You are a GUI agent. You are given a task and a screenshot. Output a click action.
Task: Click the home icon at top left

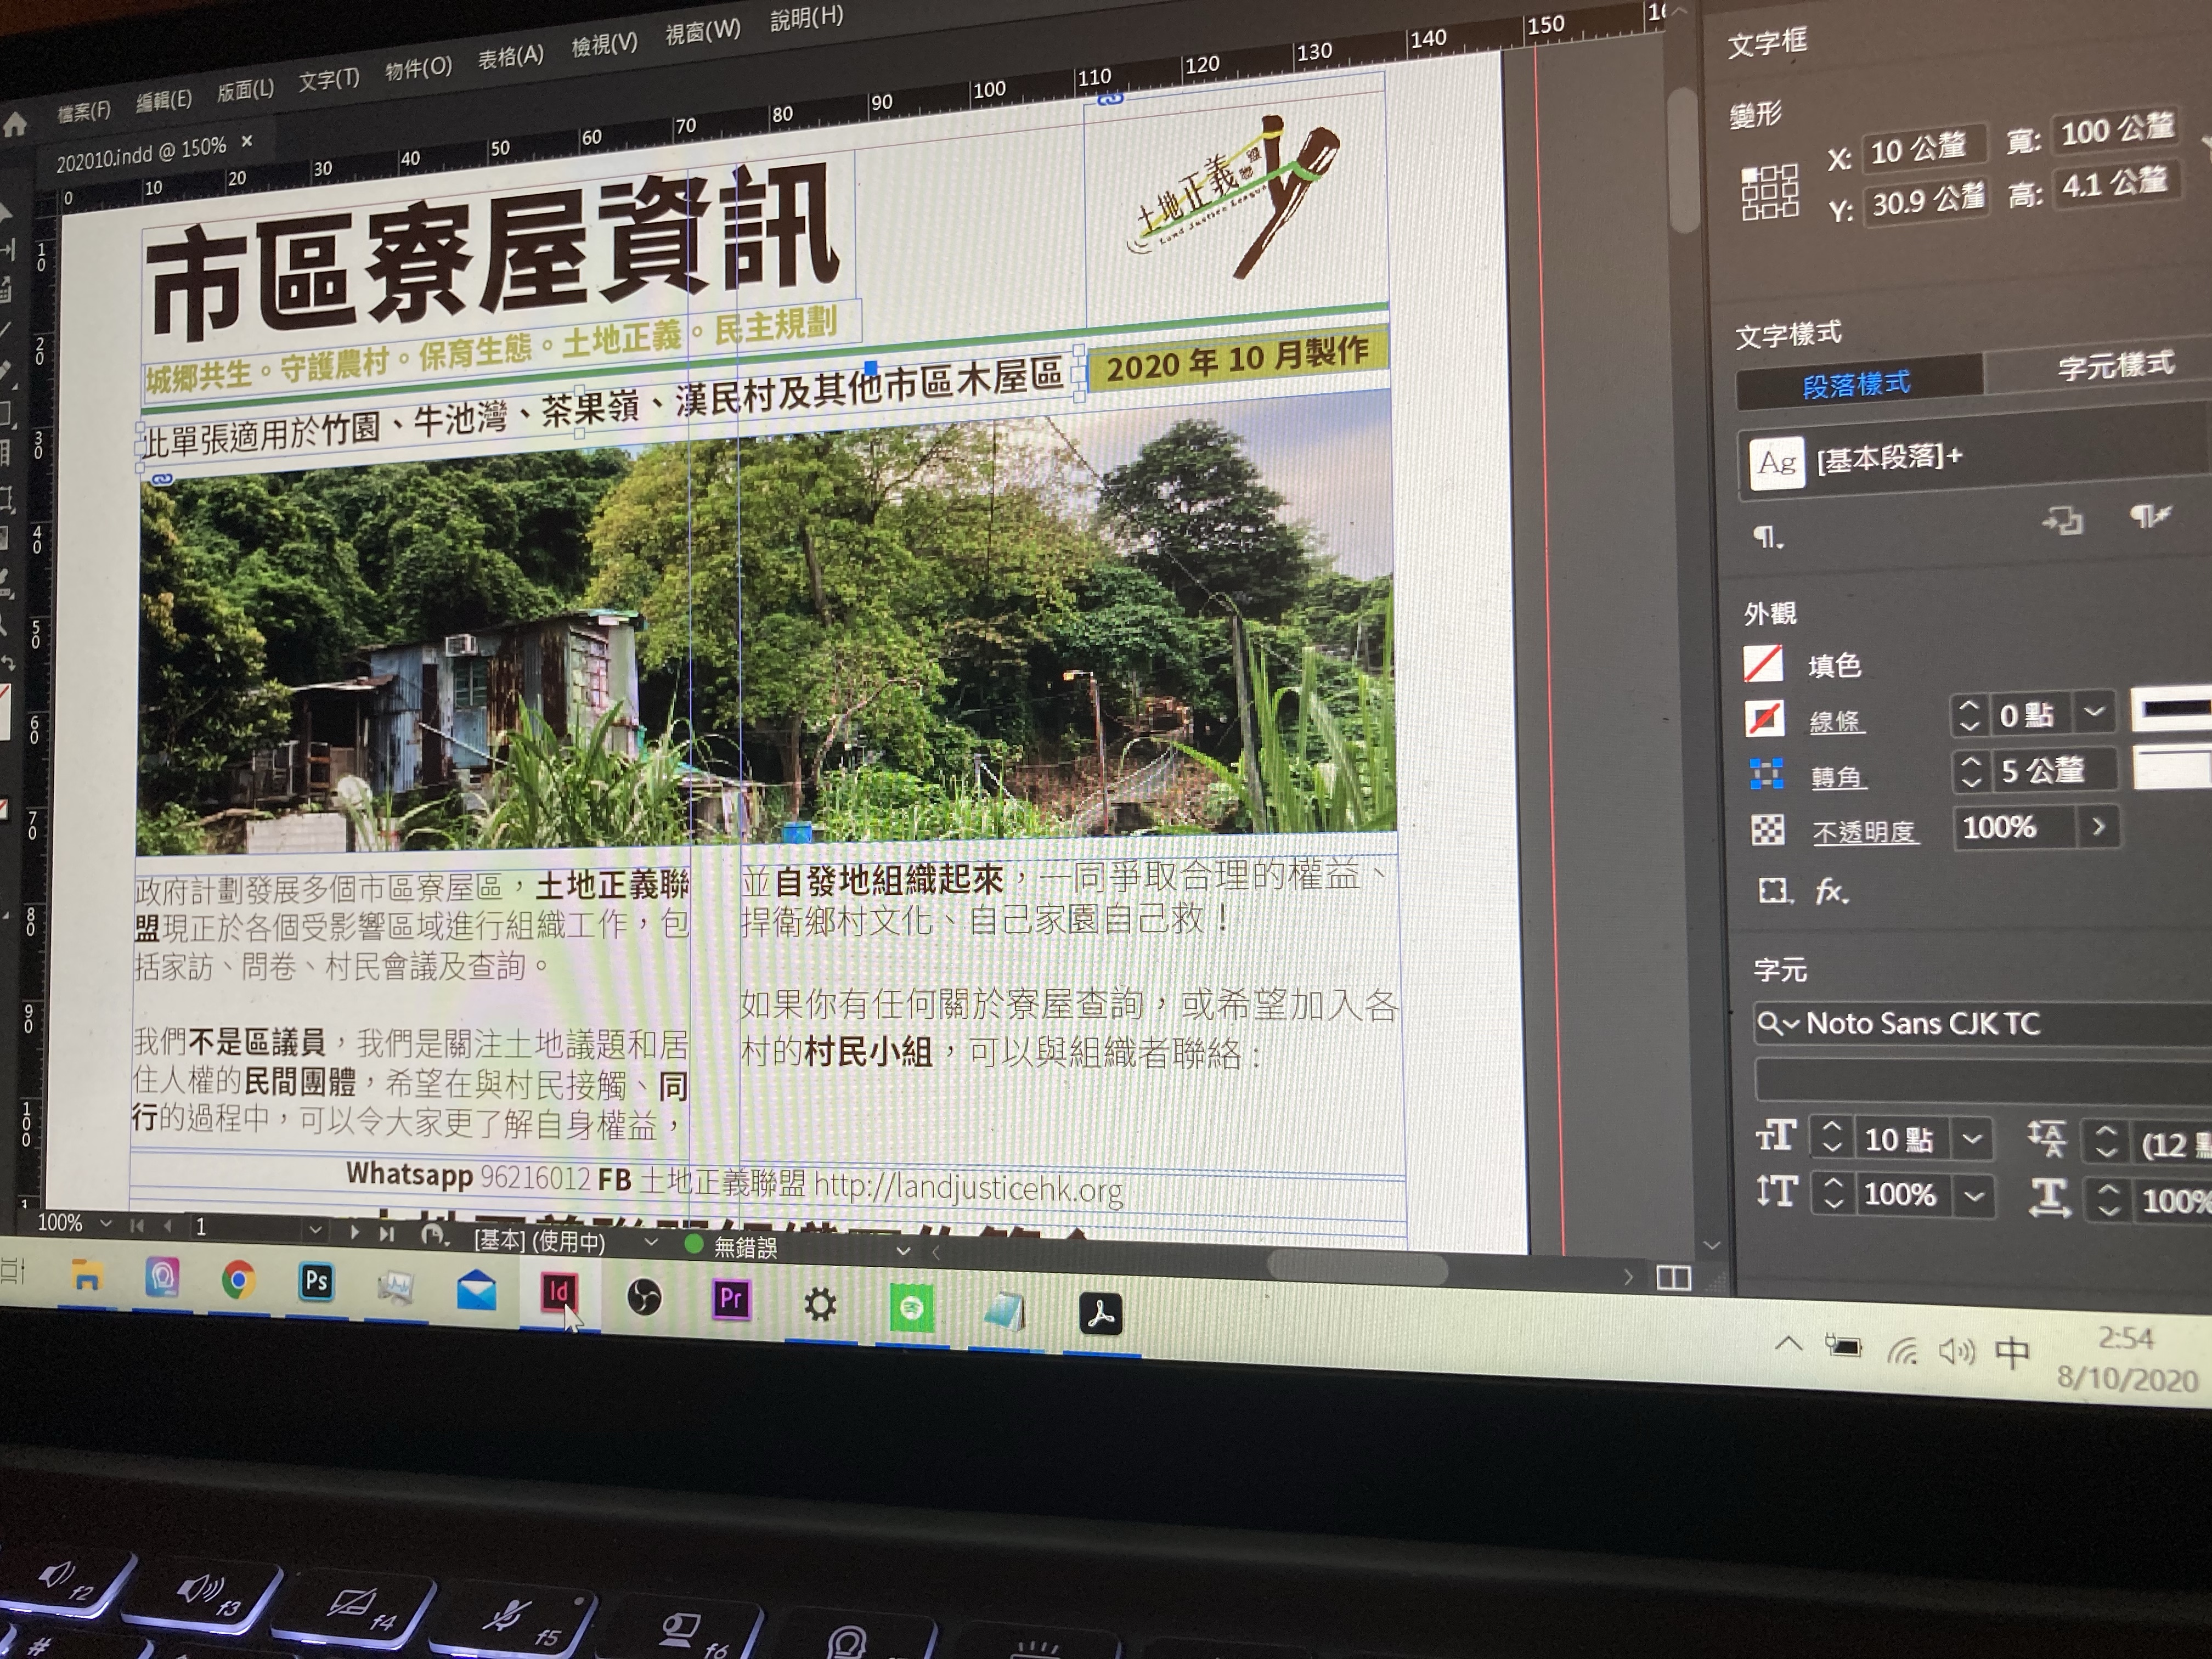(16, 124)
